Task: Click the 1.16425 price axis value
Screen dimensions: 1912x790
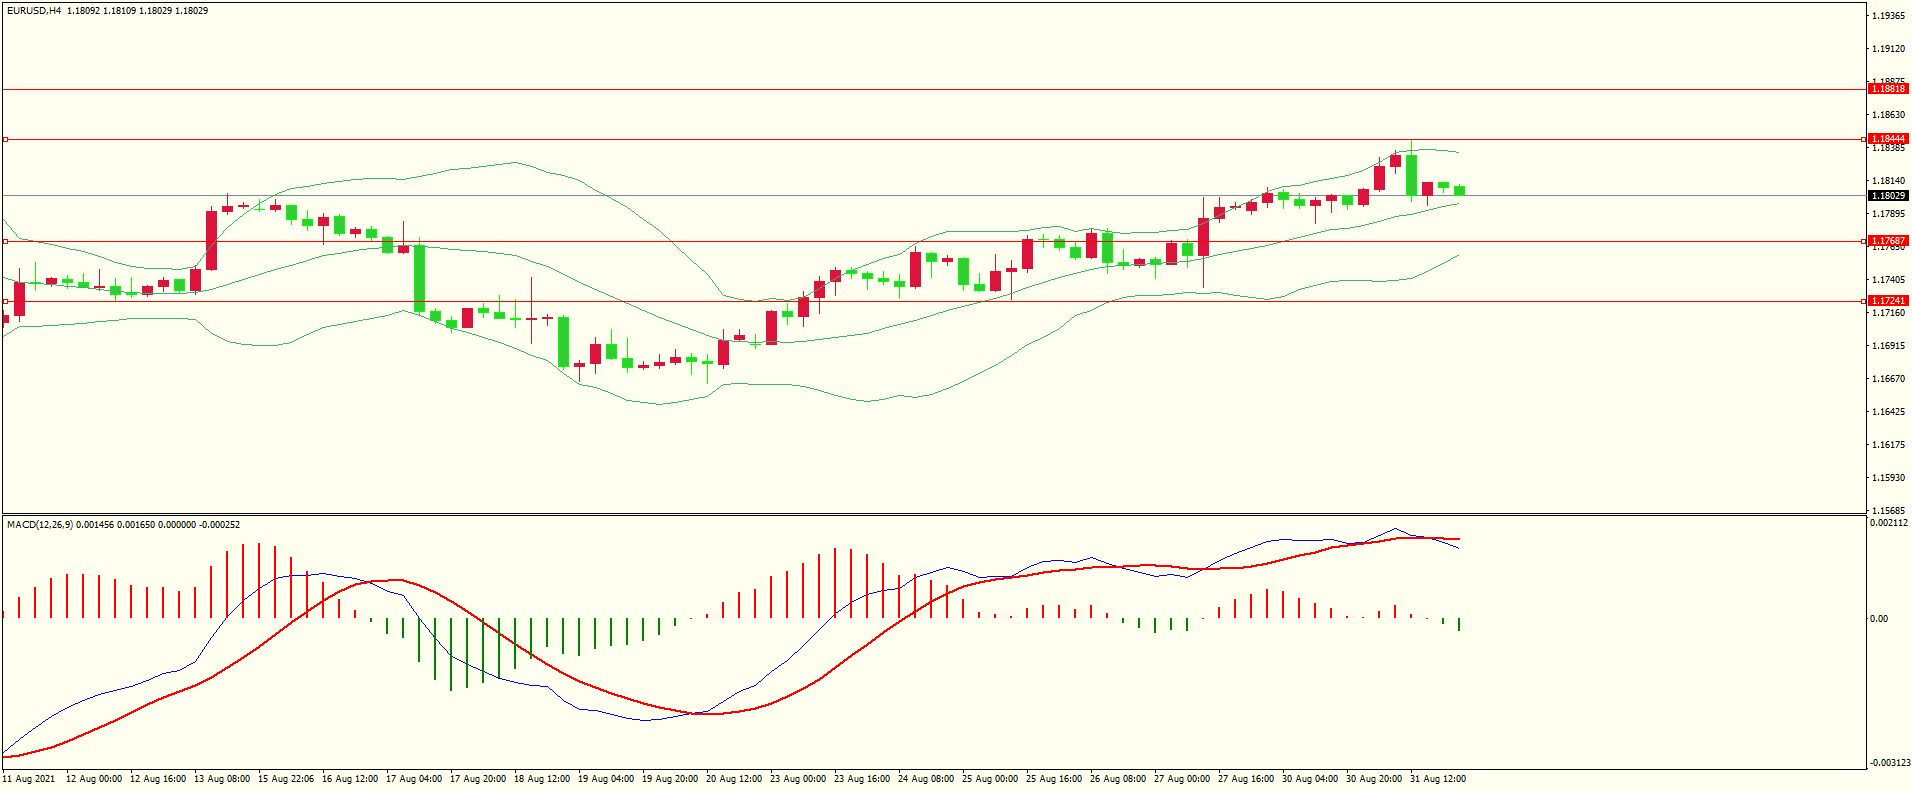Action: tap(1888, 412)
